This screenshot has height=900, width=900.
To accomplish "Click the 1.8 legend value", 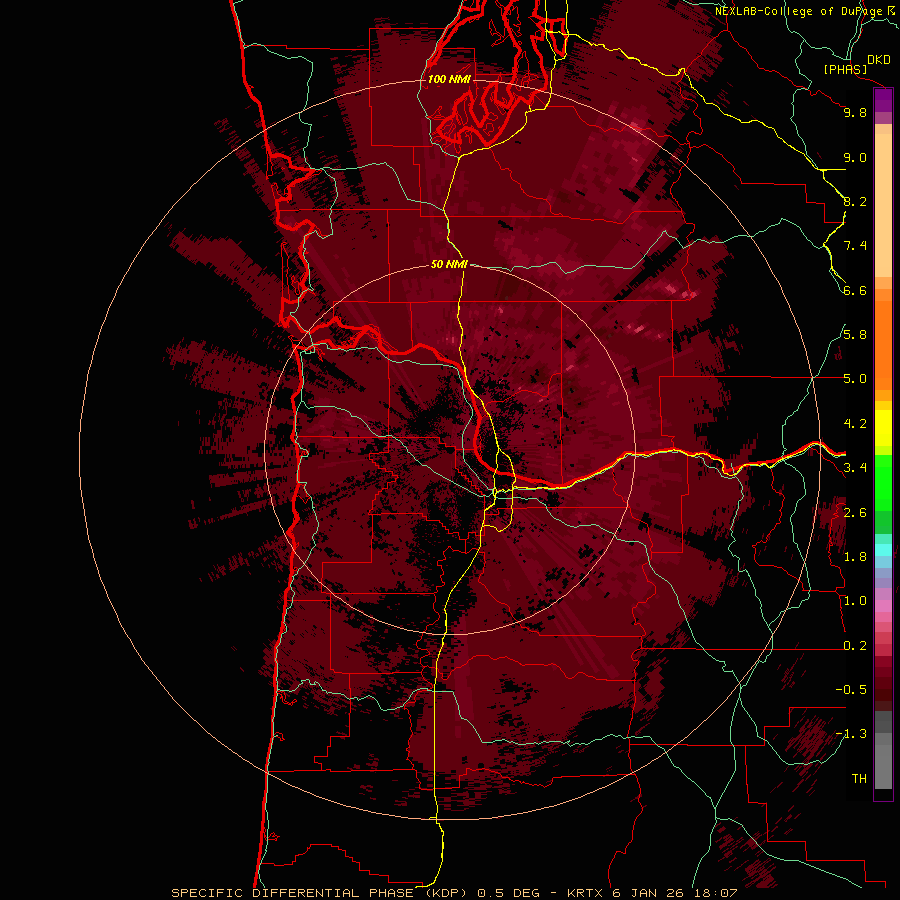I will point(855,557).
